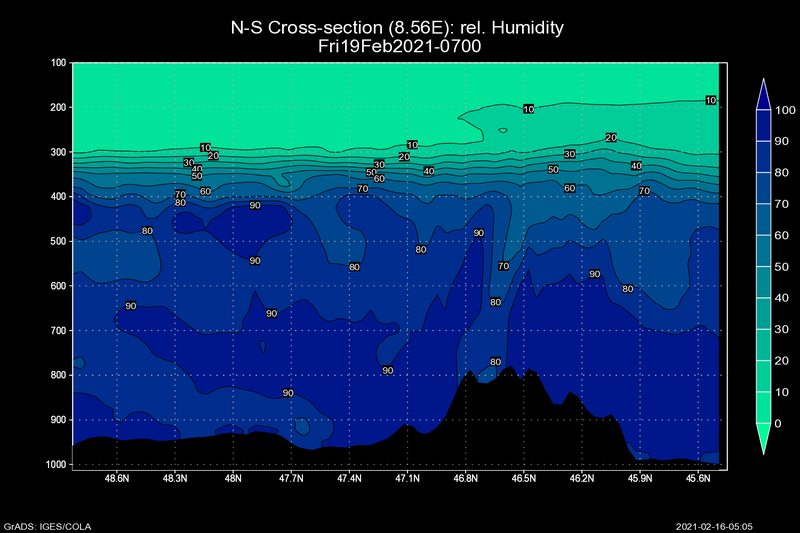Image resolution: width=800 pixels, height=533 pixels.
Task: Select the colorbar segment between 40 and 50
Action: click(x=763, y=283)
